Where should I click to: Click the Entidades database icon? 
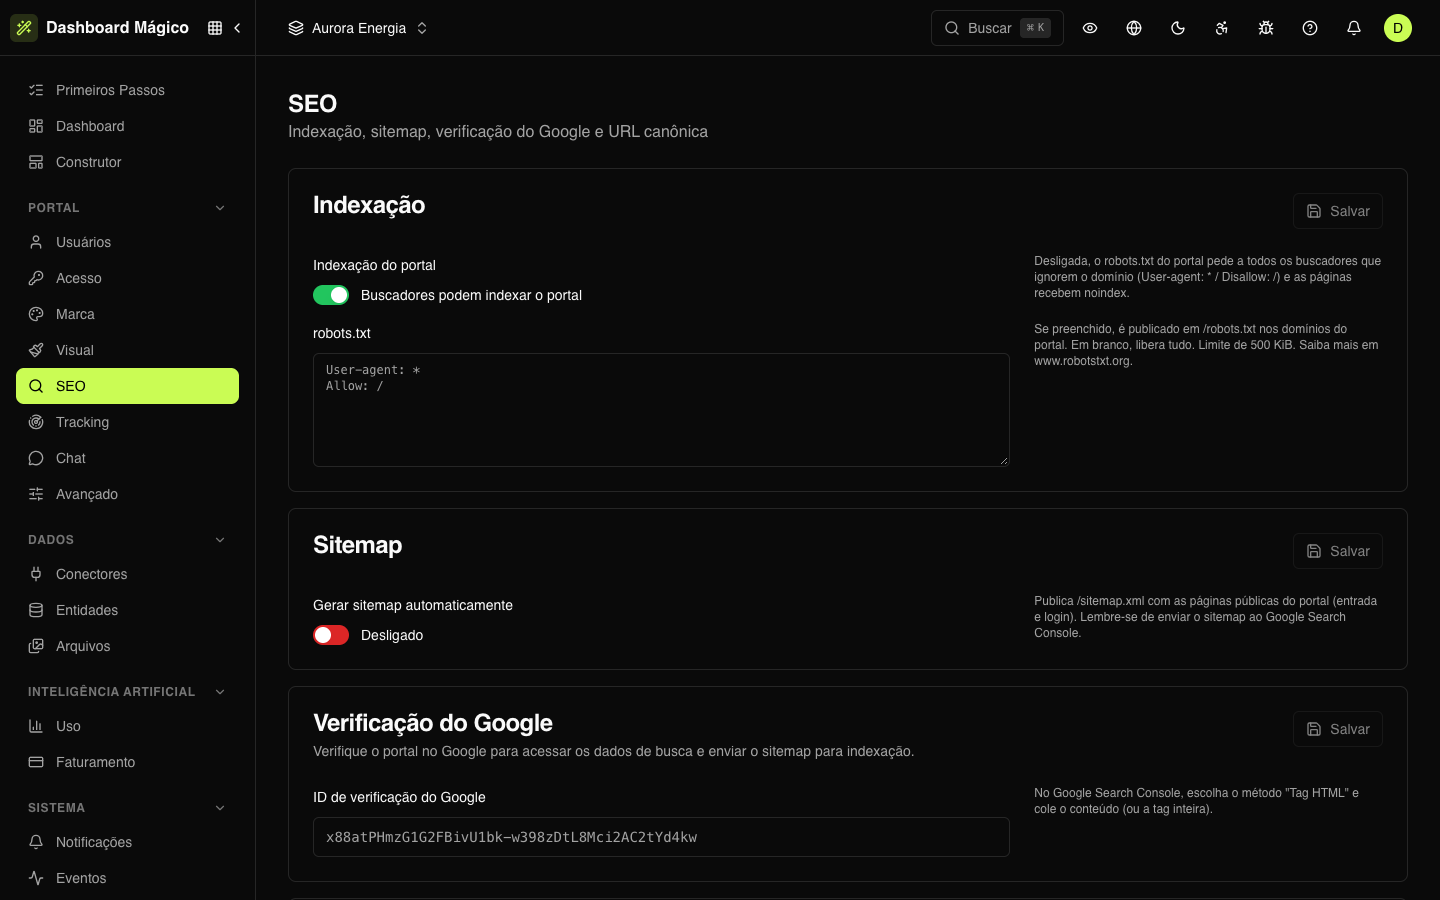[x=36, y=610]
